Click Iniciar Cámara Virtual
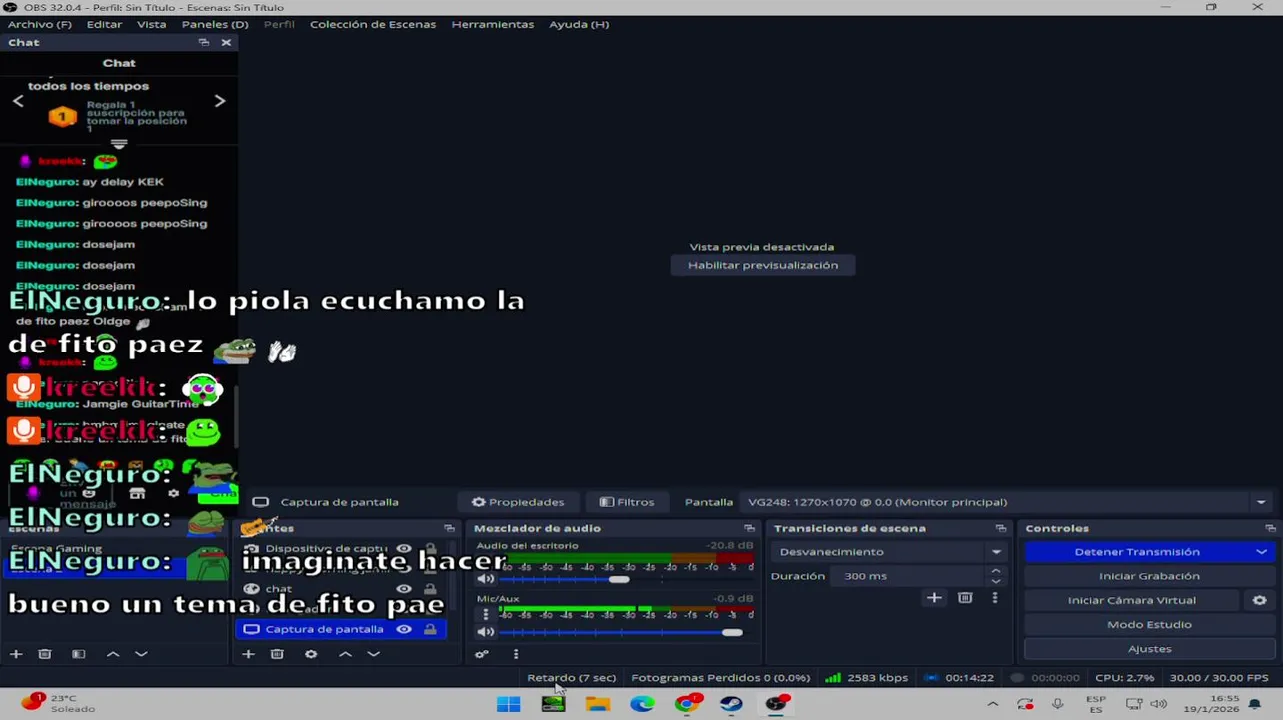Screen dimensions: 1283x720 [x=1132, y=600]
